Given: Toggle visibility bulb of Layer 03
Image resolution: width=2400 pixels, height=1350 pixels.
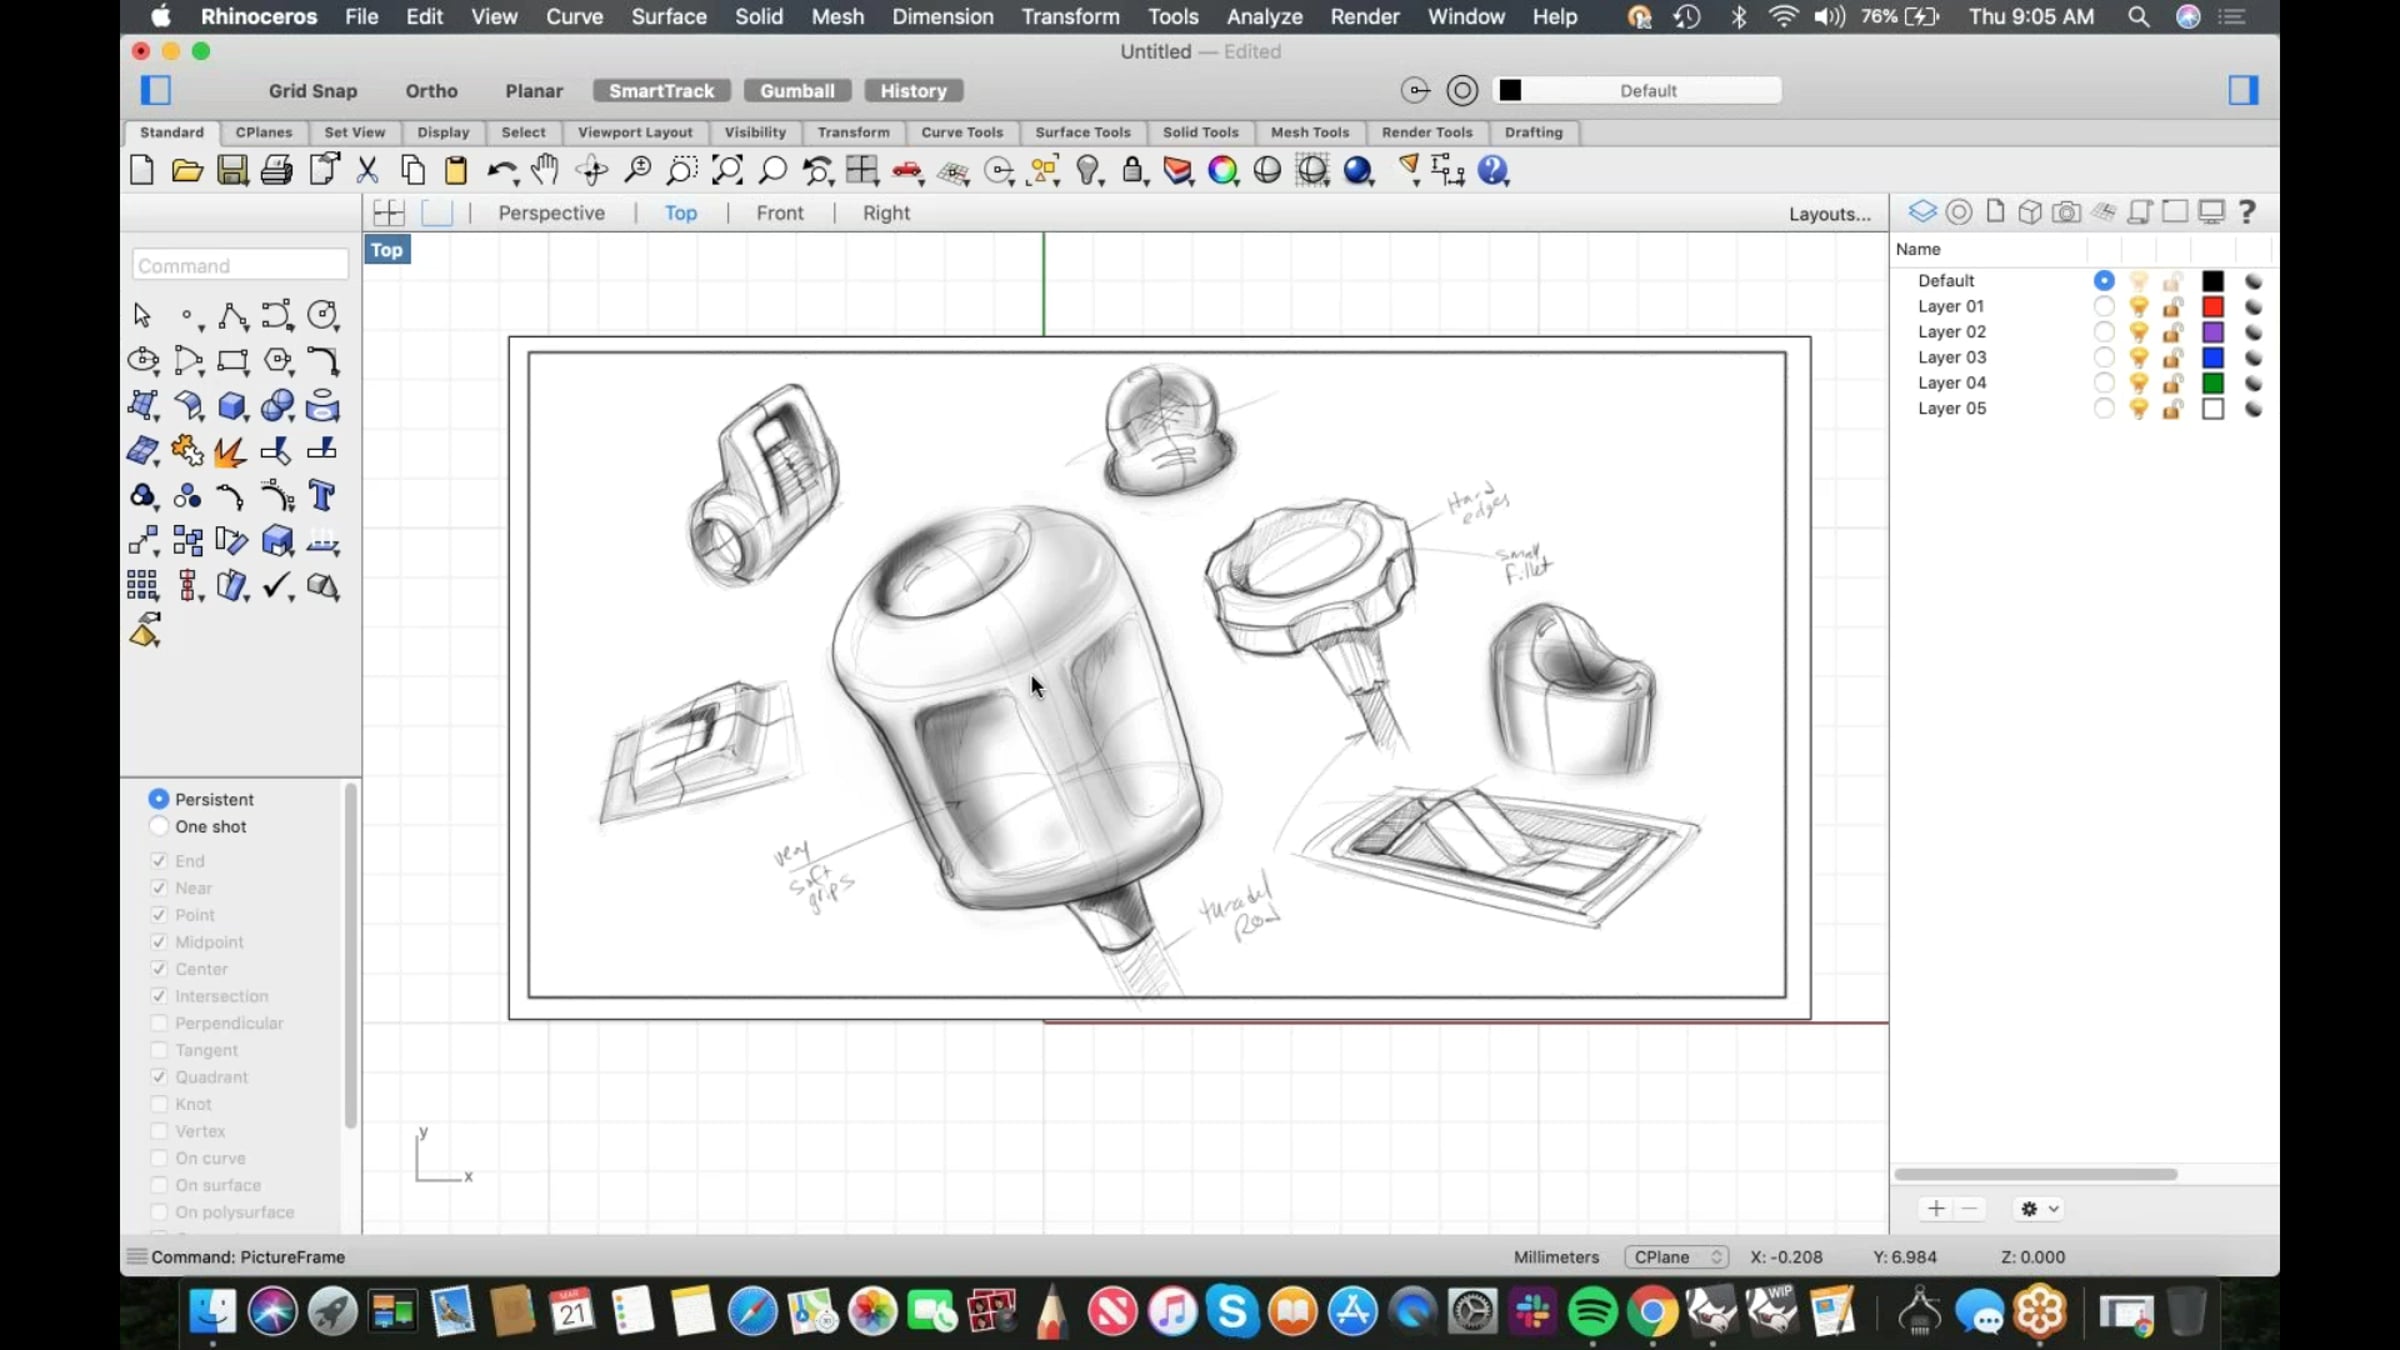Looking at the screenshot, I should point(2138,358).
